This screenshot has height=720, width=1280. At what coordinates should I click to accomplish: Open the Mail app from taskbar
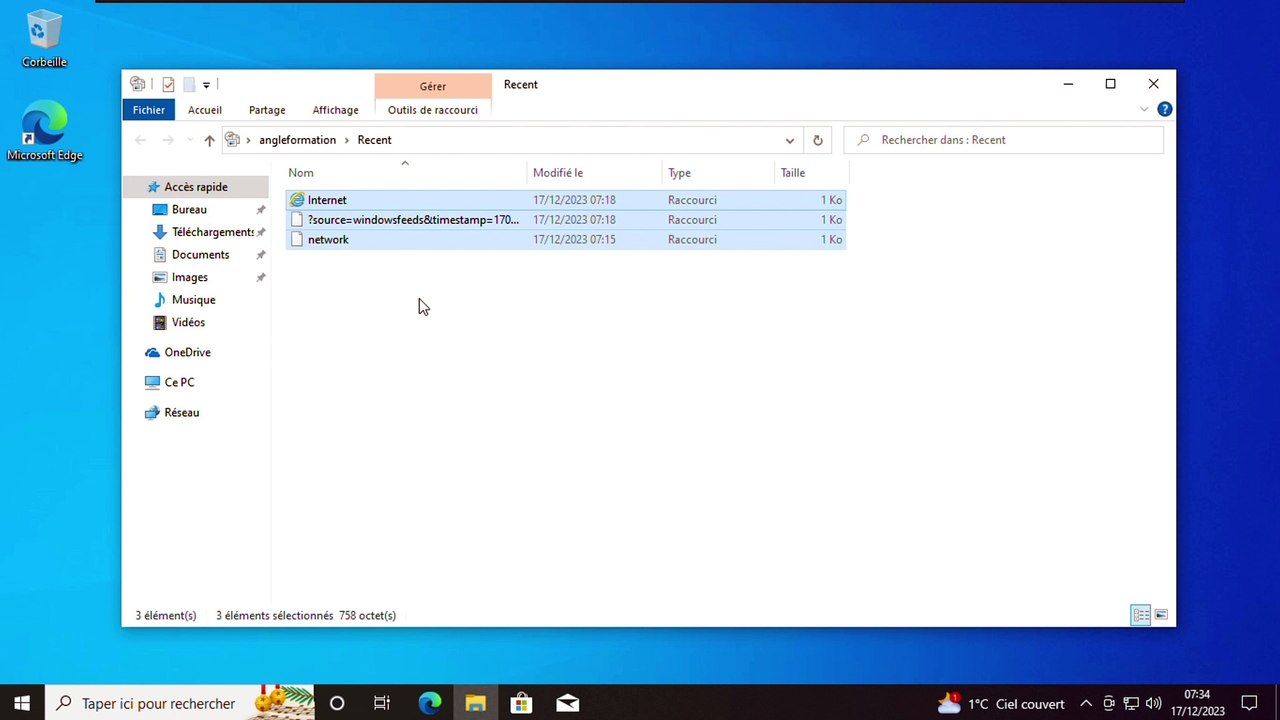[x=567, y=703]
